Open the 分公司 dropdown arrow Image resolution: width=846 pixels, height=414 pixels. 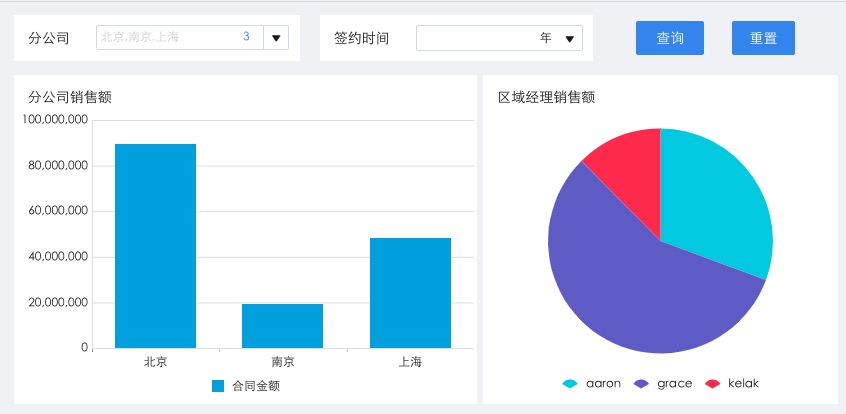pos(276,38)
